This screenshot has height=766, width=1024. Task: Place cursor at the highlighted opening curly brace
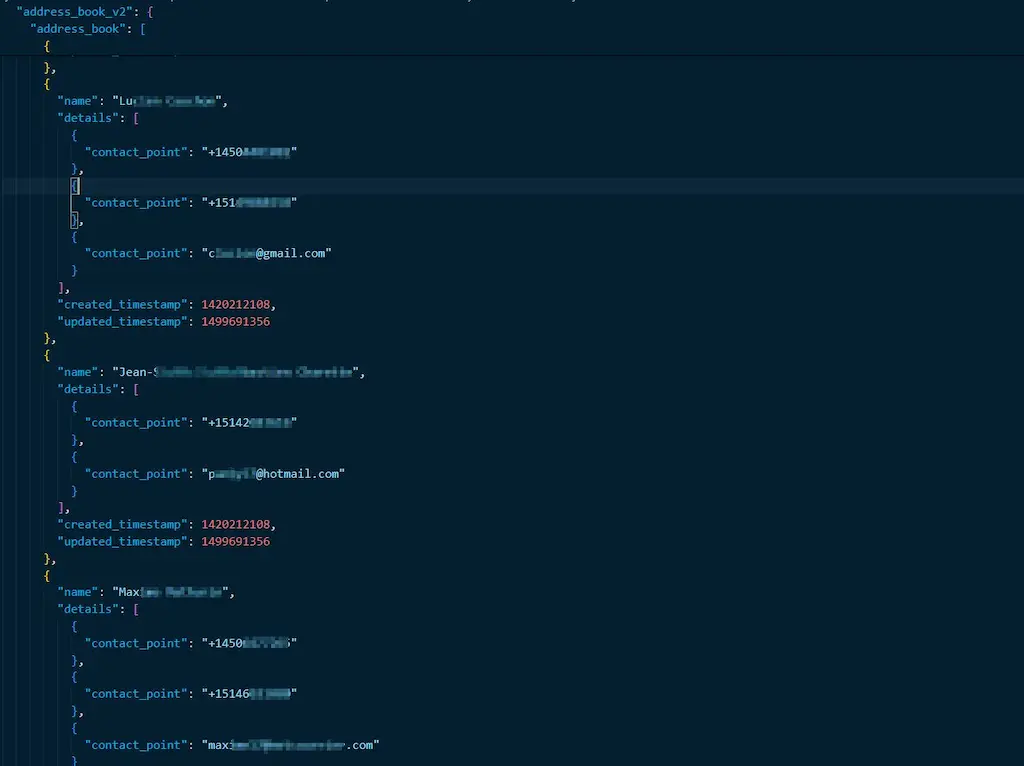(x=74, y=186)
